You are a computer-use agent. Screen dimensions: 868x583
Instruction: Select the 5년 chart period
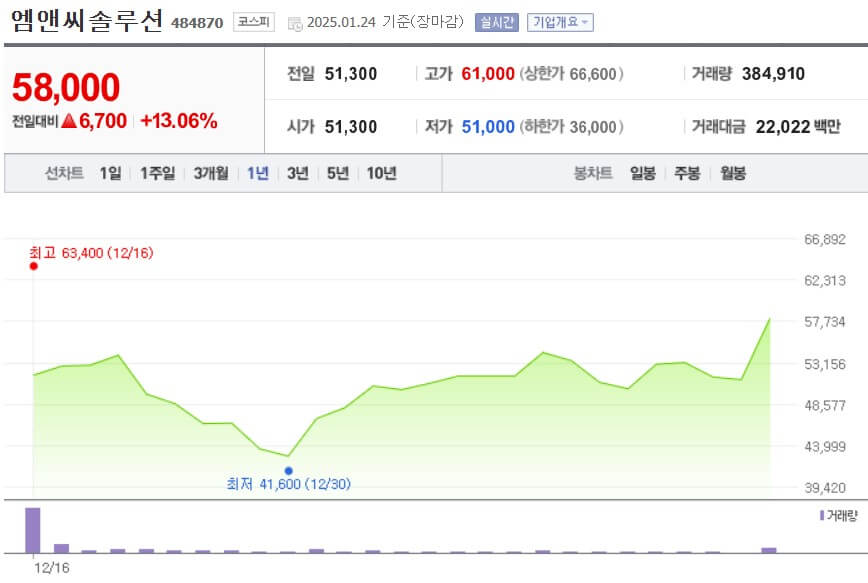point(337,172)
